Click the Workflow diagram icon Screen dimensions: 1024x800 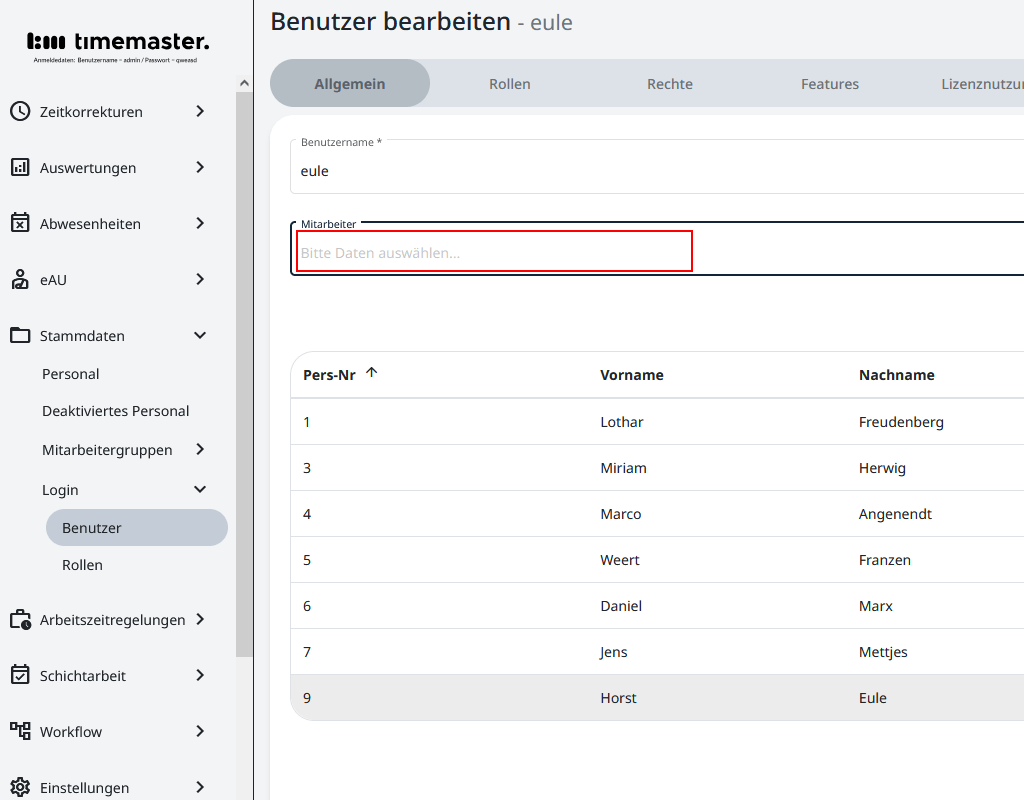click(x=20, y=732)
